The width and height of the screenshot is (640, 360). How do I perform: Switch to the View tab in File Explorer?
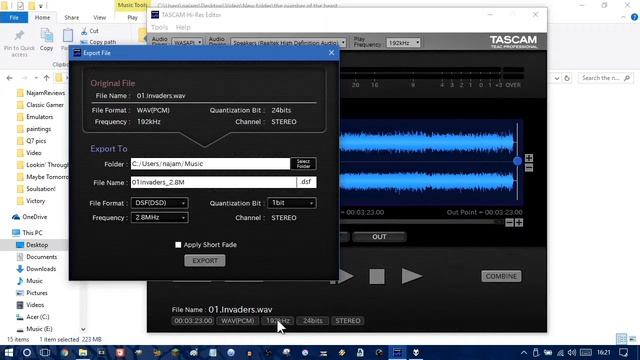tap(99, 18)
